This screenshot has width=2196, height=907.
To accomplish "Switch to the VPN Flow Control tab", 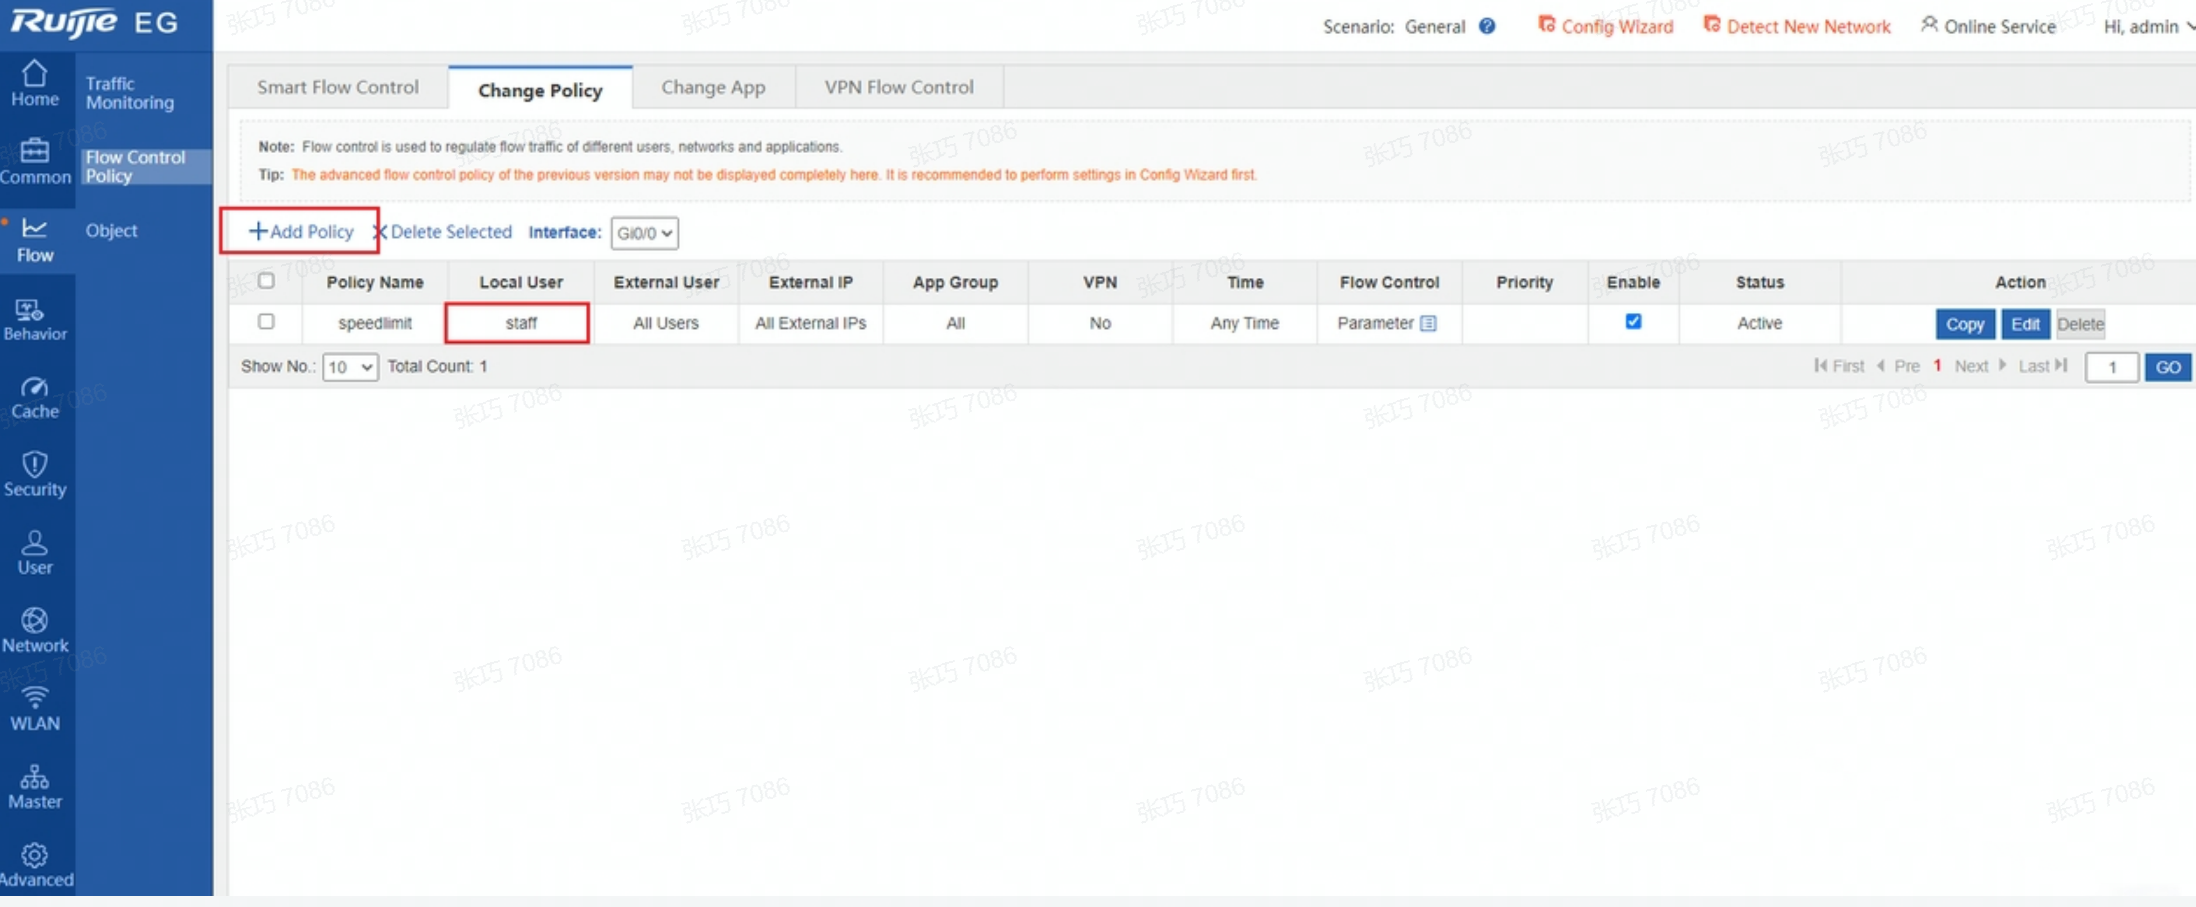I will [898, 87].
